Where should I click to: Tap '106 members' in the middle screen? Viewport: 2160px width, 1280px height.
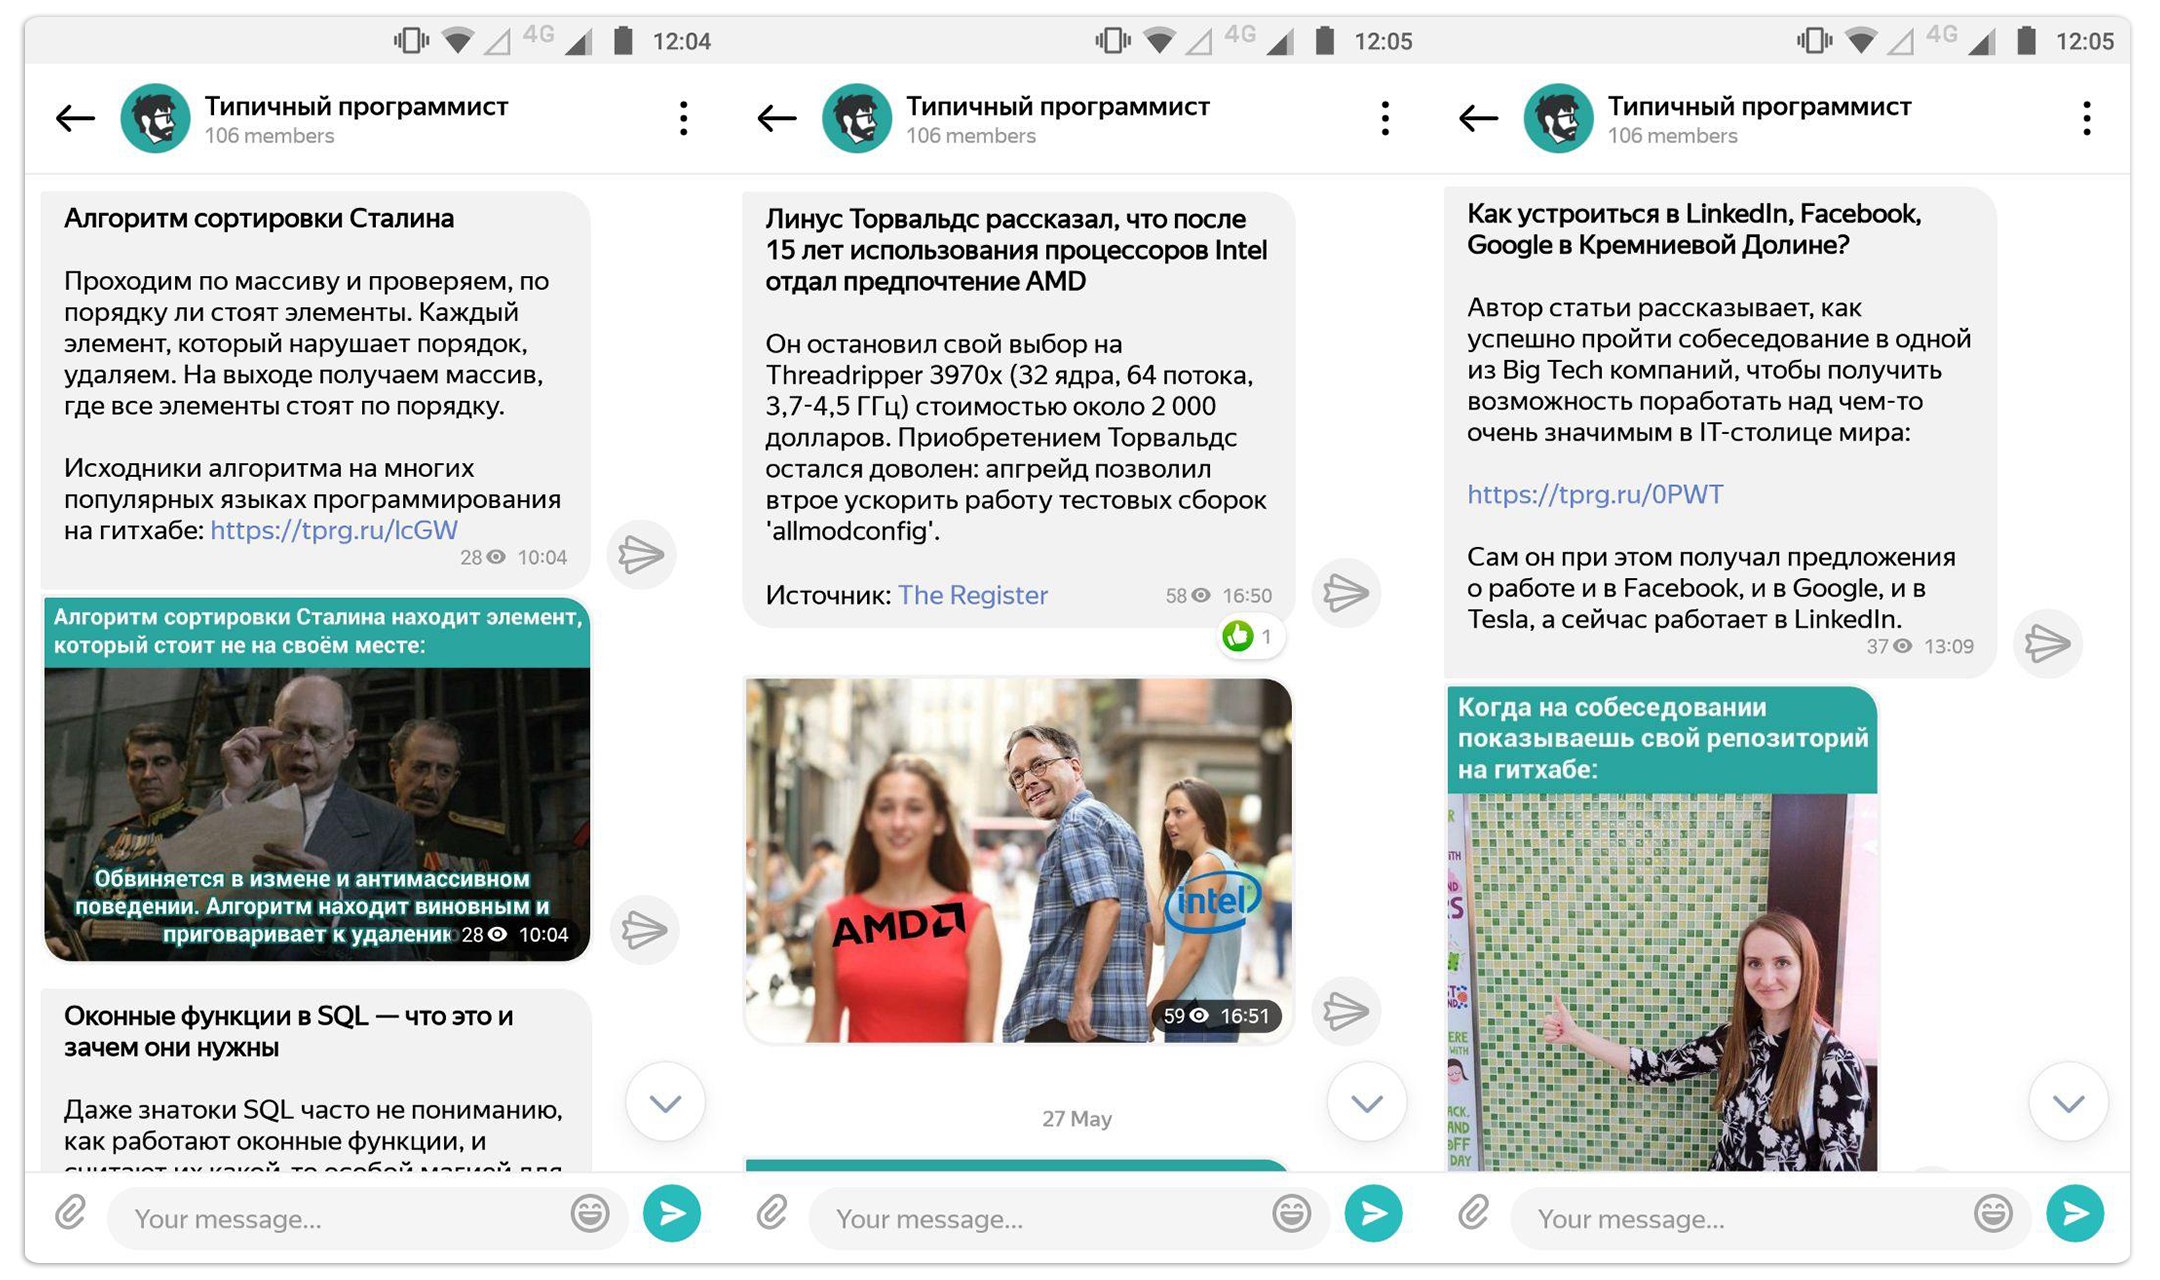click(x=971, y=136)
